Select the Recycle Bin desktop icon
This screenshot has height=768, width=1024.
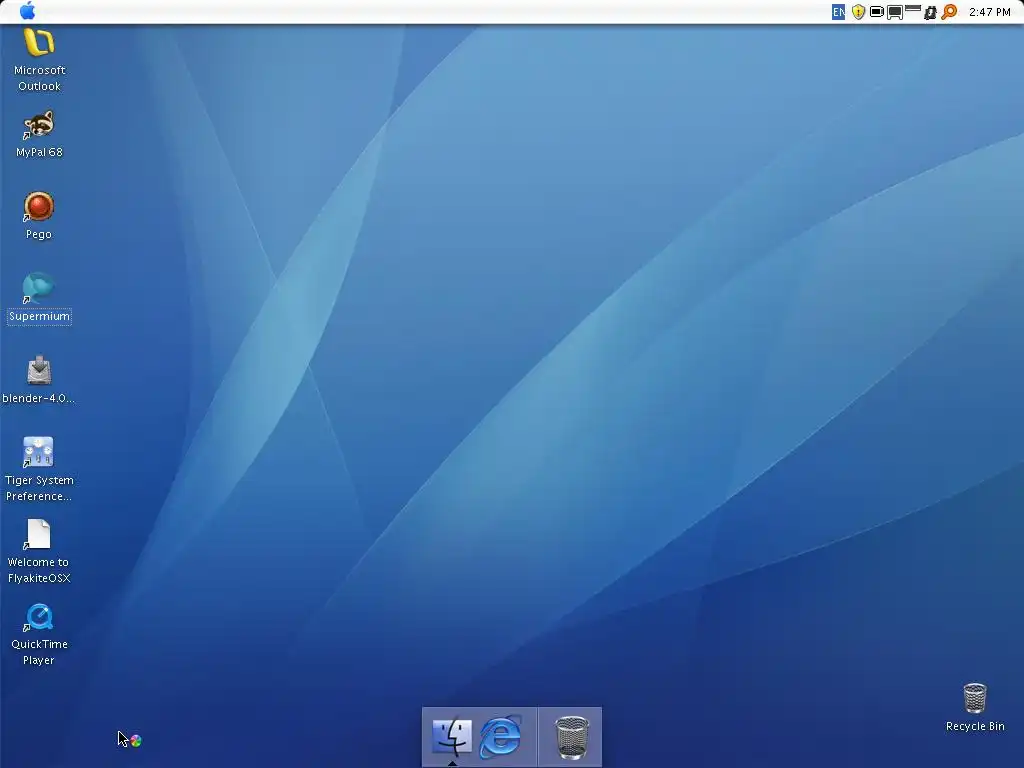click(x=975, y=698)
